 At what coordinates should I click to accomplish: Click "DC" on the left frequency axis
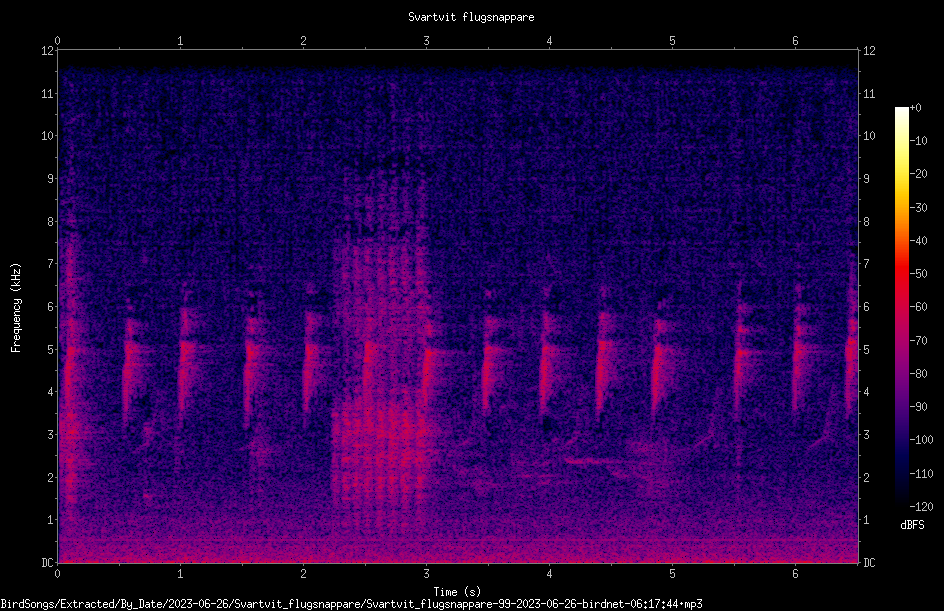point(47,563)
